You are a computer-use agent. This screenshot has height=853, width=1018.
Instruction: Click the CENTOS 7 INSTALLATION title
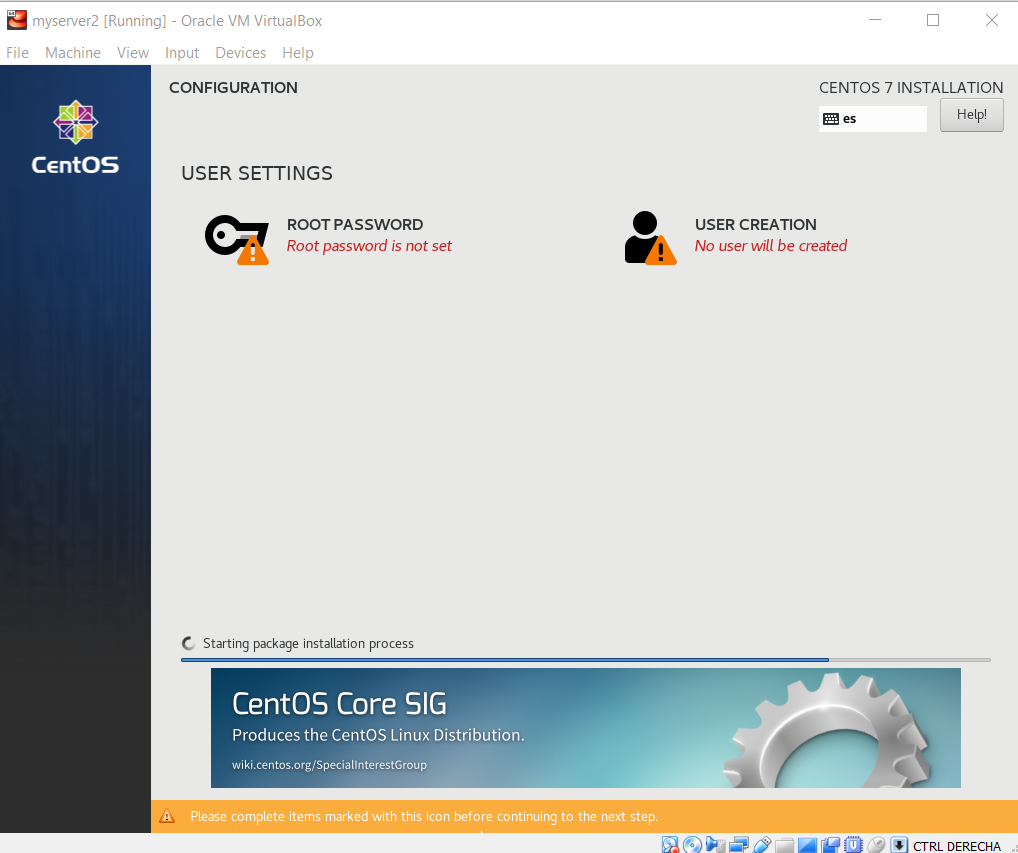point(911,88)
